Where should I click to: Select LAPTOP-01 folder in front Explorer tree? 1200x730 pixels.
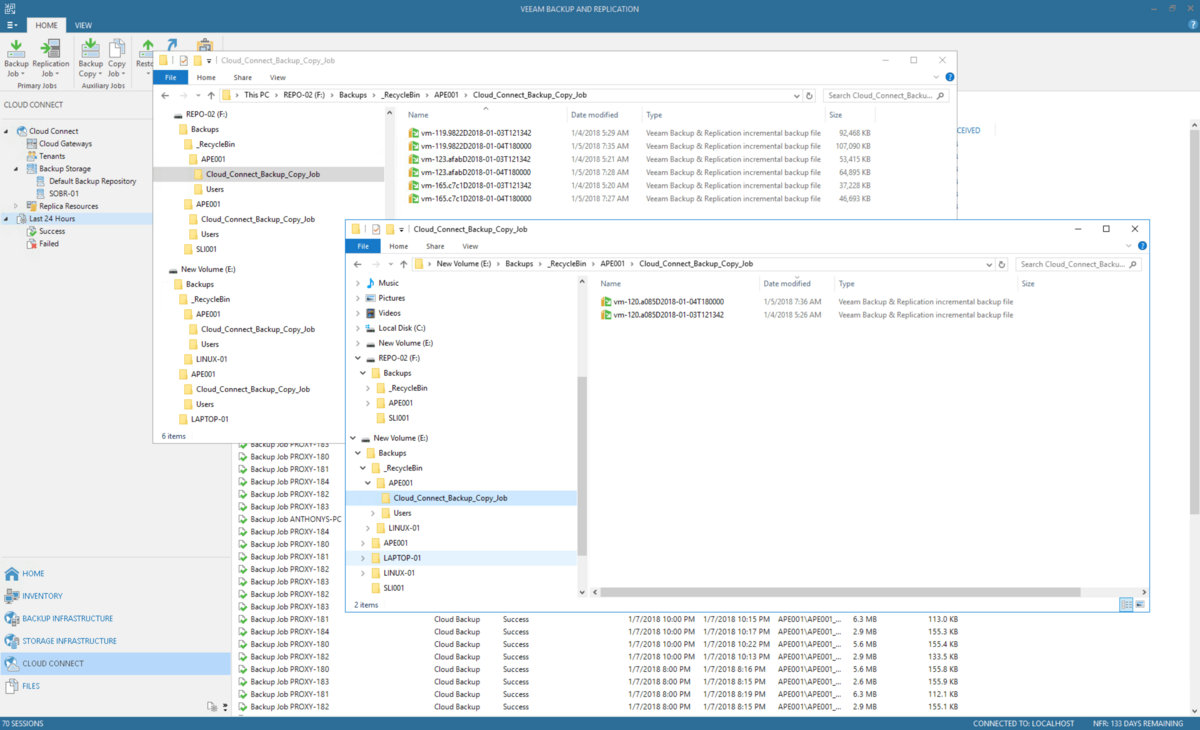pyautogui.click(x=400, y=558)
